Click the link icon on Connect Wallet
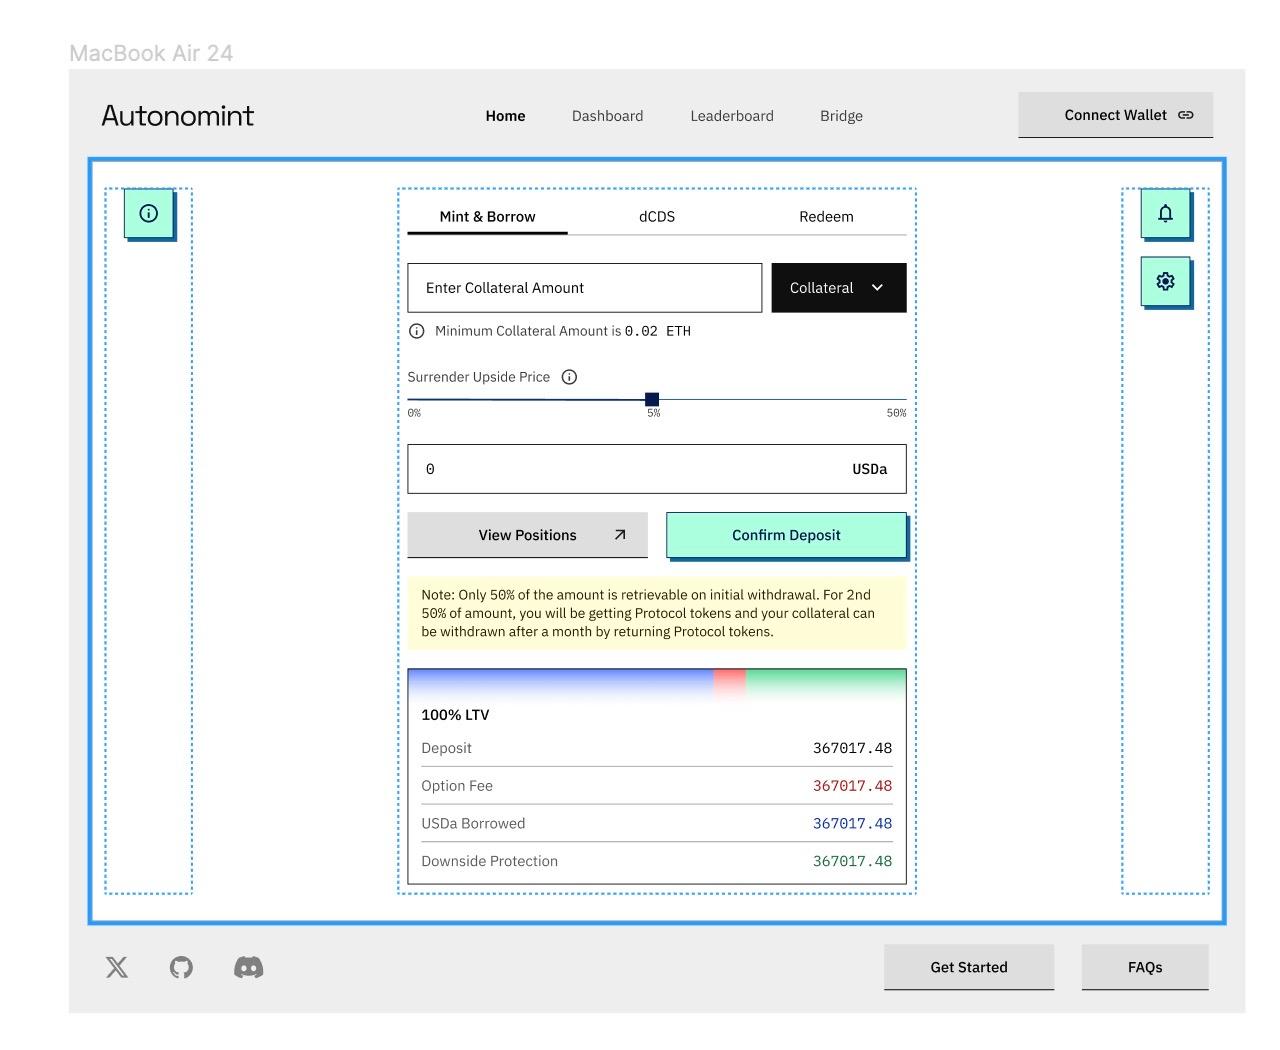The height and width of the screenshot is (1050, 1280). 1186,115
